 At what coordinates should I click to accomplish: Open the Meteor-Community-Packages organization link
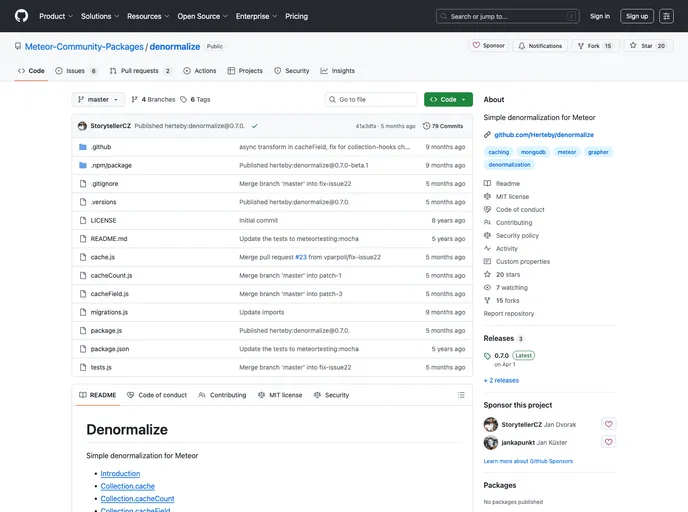point(84,47)
